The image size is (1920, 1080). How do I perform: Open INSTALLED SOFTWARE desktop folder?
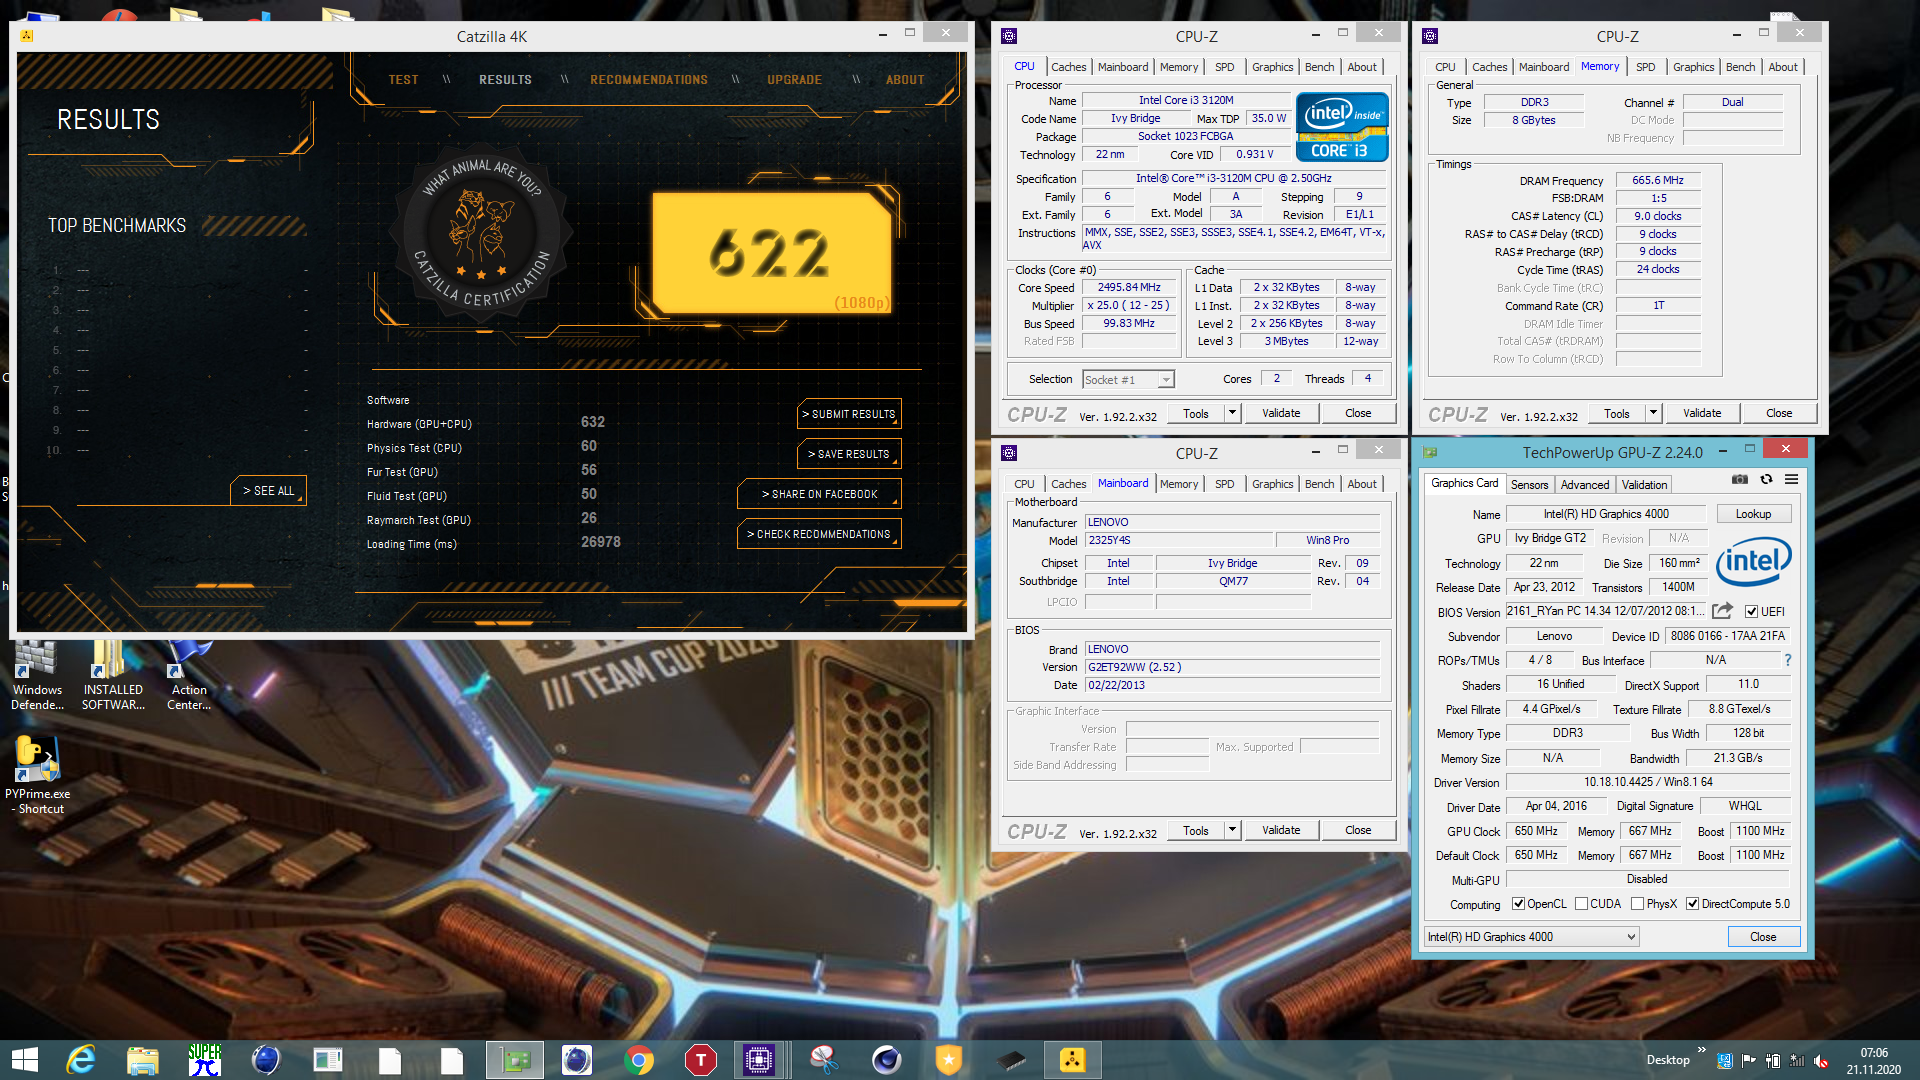[113, 676]
